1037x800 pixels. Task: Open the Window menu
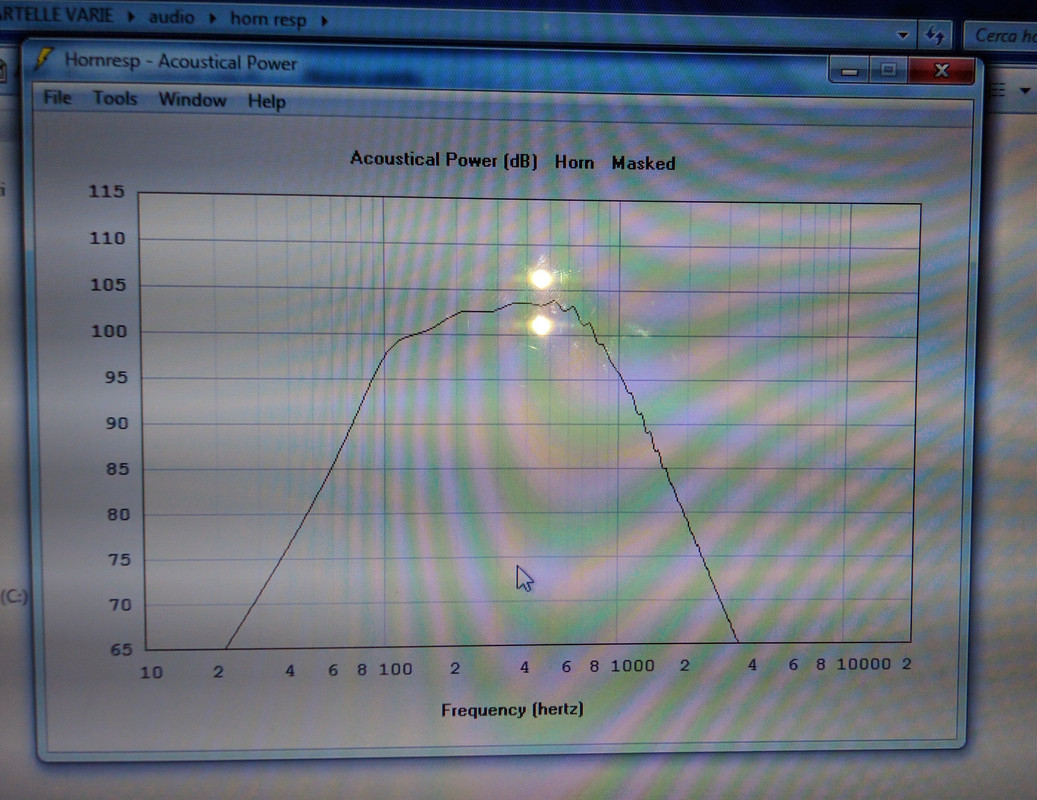(192, 100)
